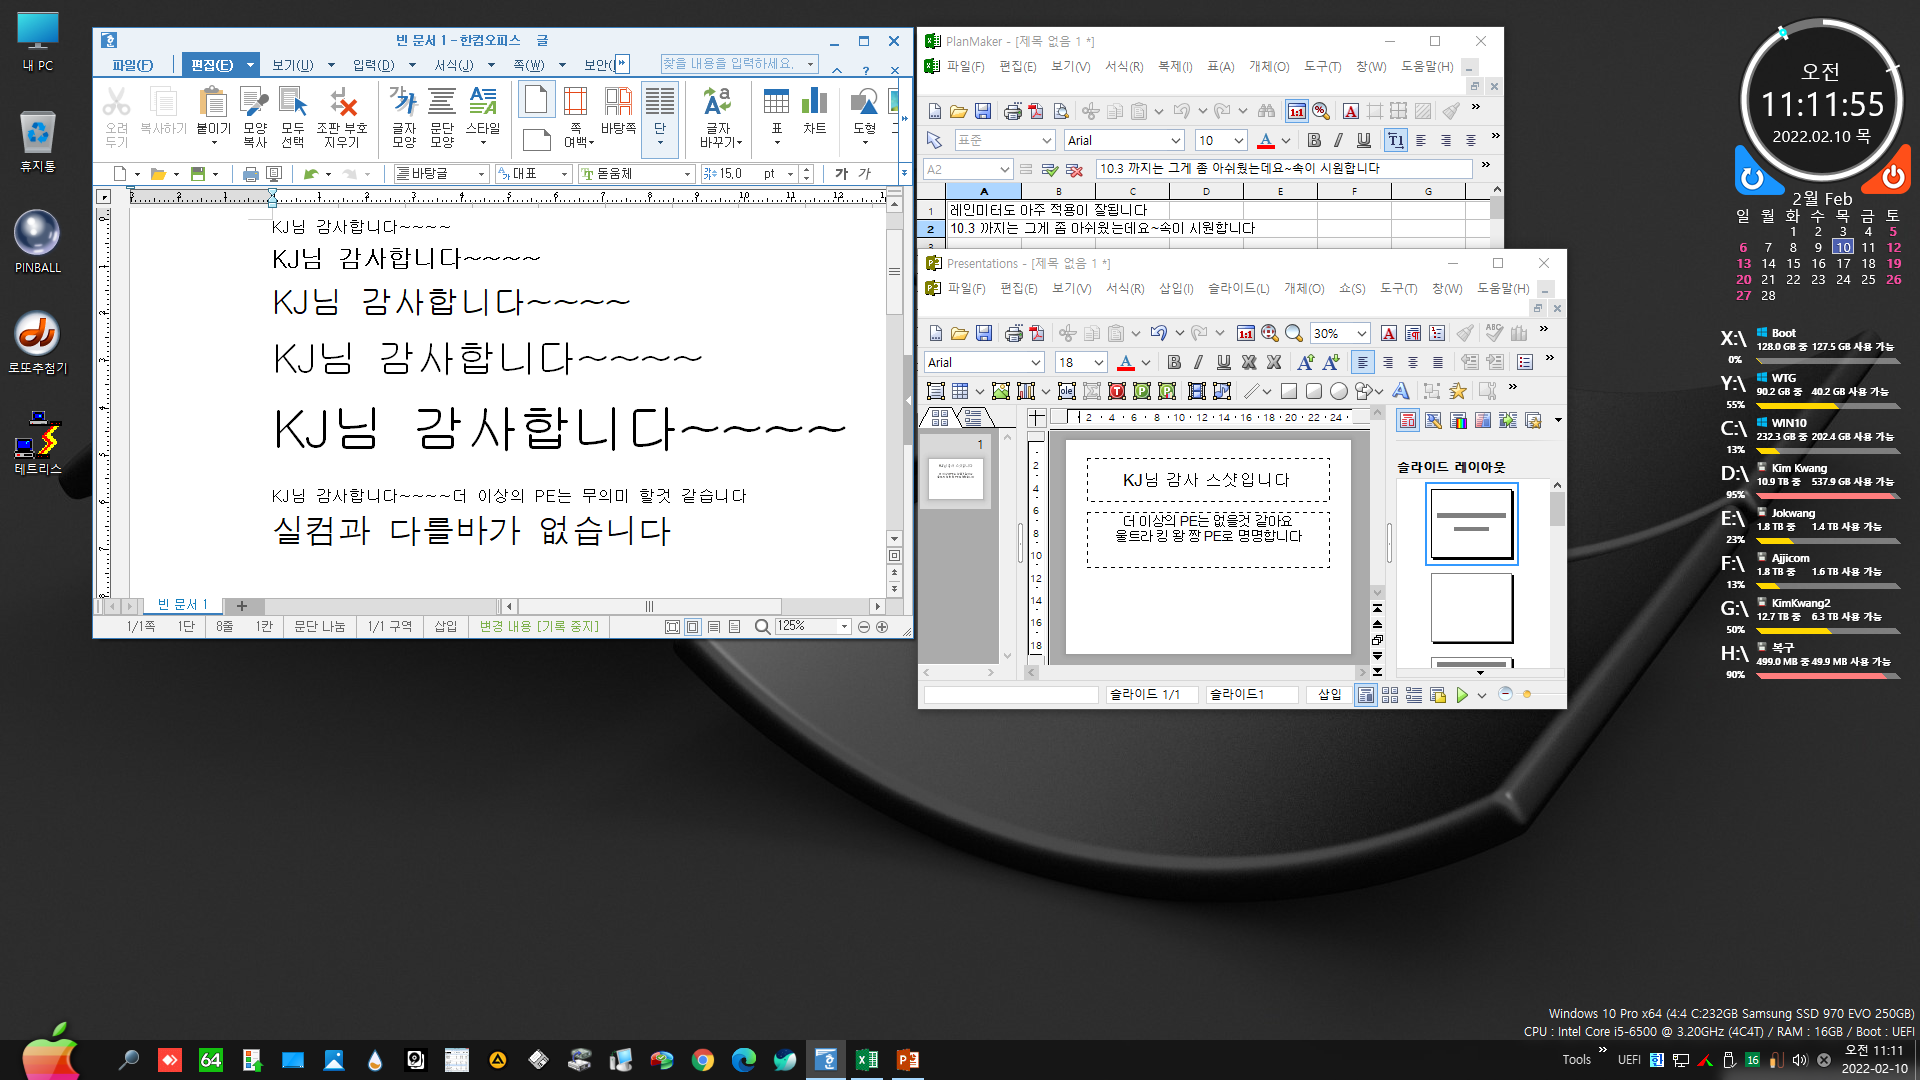Image resolution: width=1920 pixels, height=1080 pixels.
Task: Click the font color red A in PlanMaker
Action: tap(1265, 140)
